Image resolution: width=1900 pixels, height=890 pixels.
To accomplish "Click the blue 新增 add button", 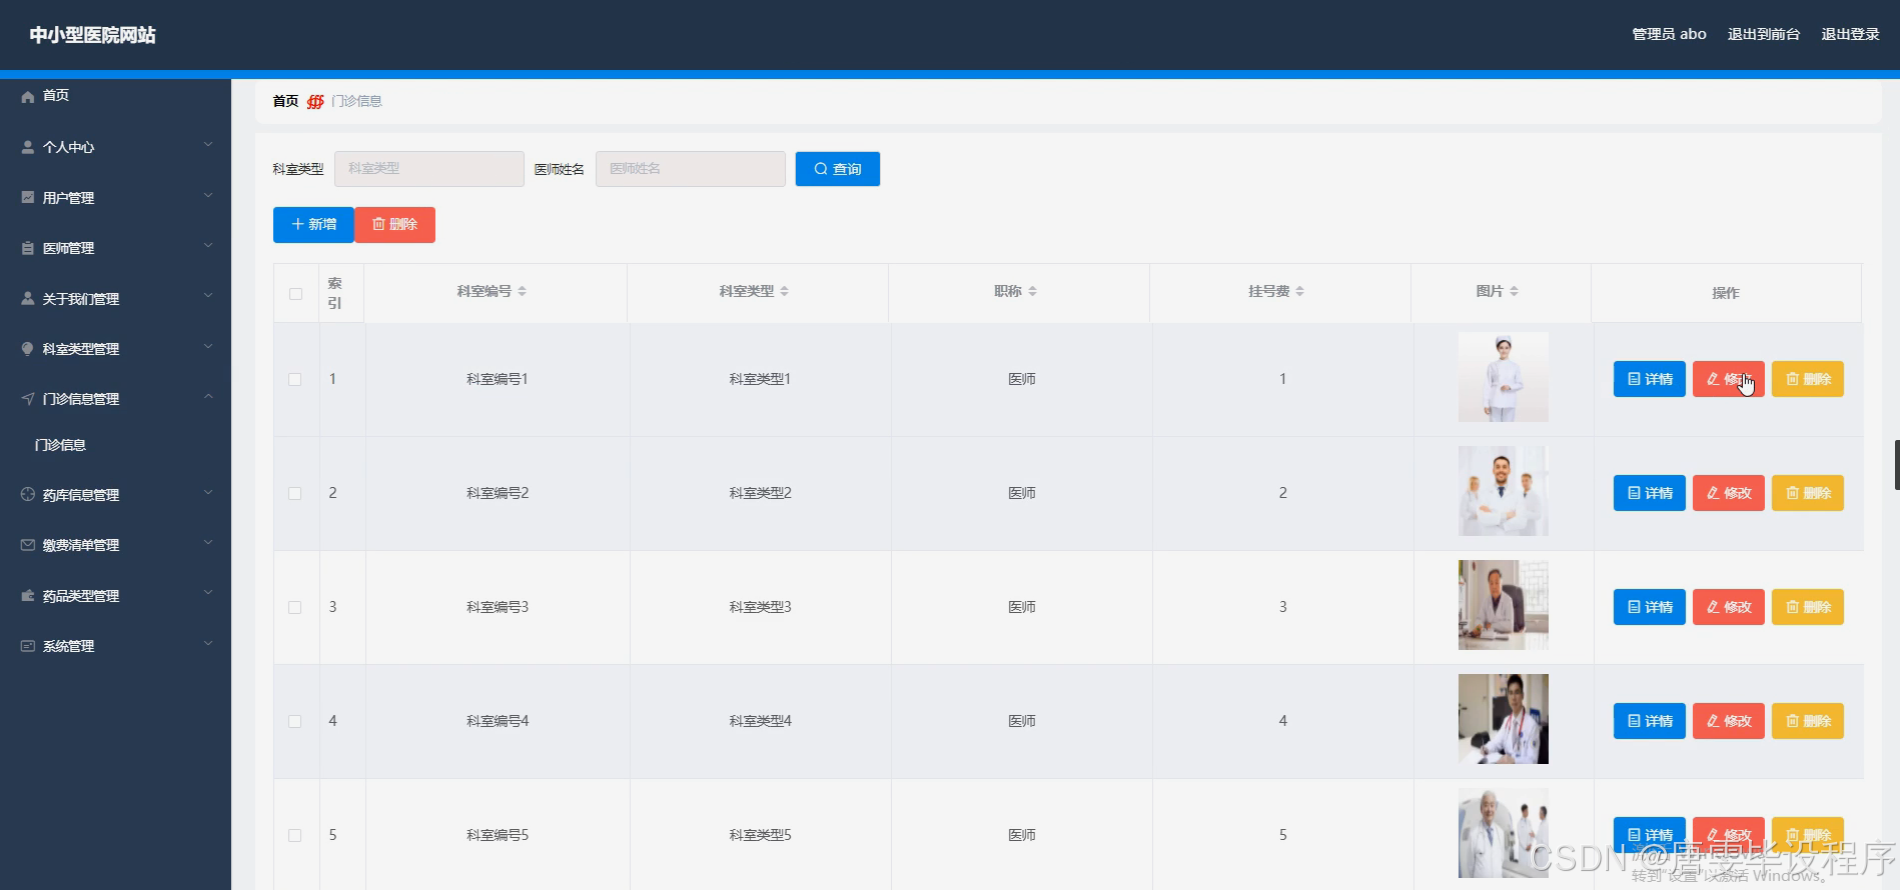I will point(314,225).
